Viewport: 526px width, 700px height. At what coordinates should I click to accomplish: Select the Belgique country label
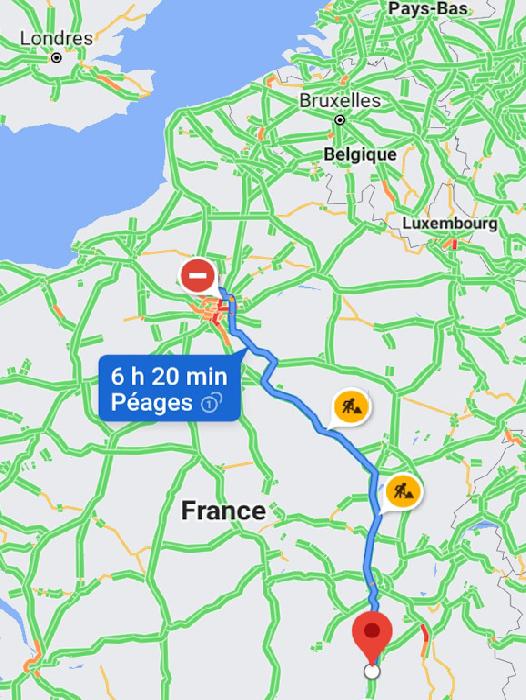pyautogui.click(x=360, y=154)
